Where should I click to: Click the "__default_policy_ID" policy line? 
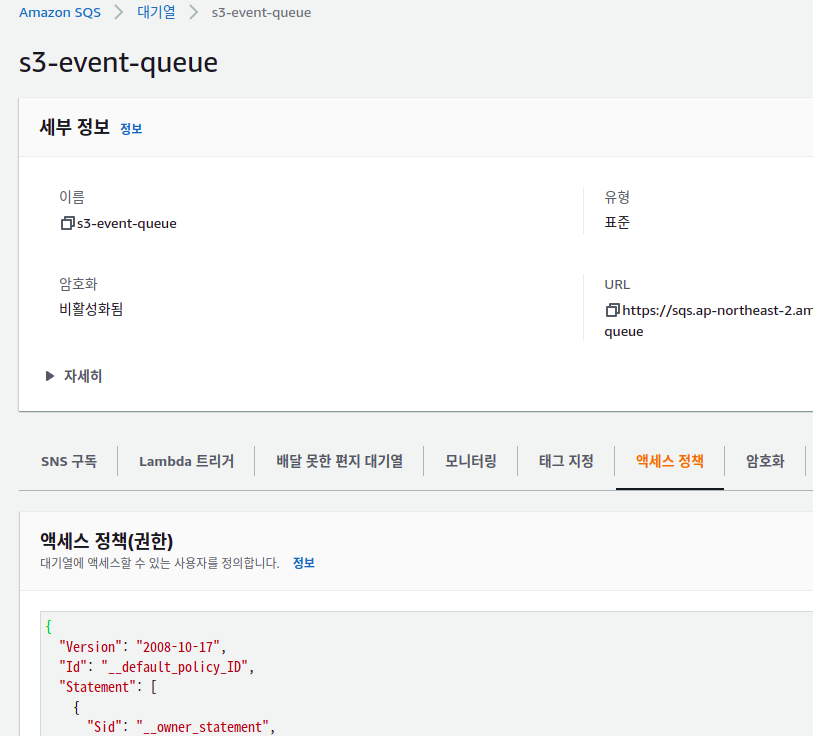(157, 667)
